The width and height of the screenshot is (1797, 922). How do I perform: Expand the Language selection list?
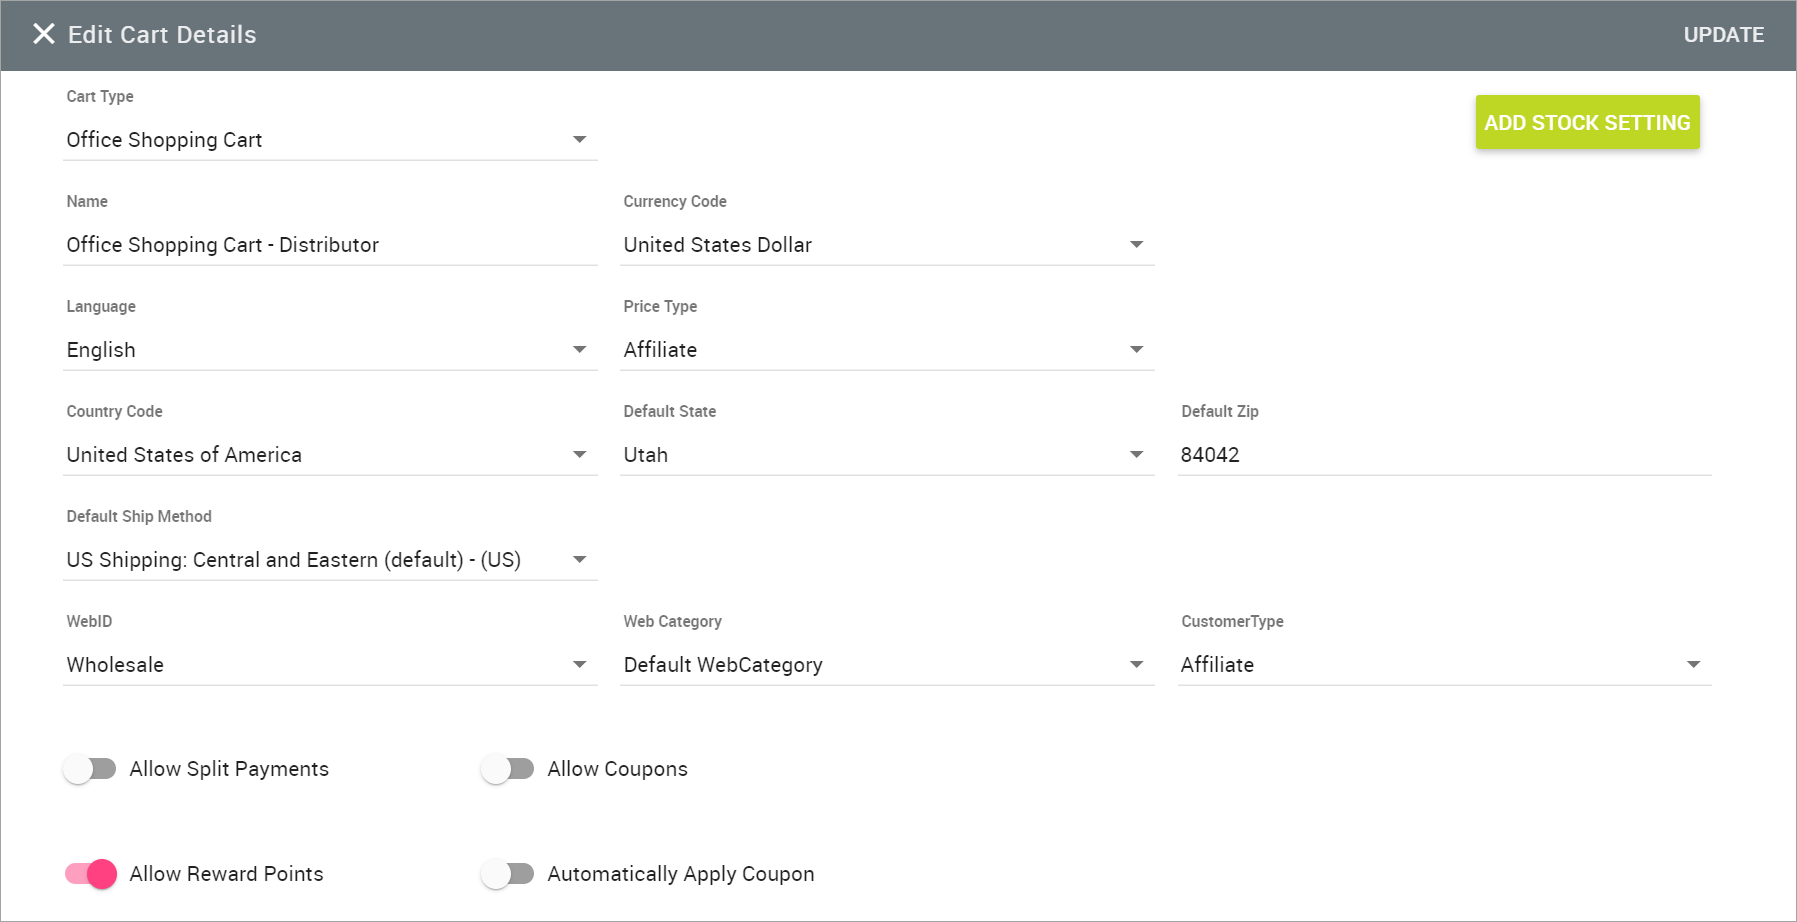tap(580, 349)
